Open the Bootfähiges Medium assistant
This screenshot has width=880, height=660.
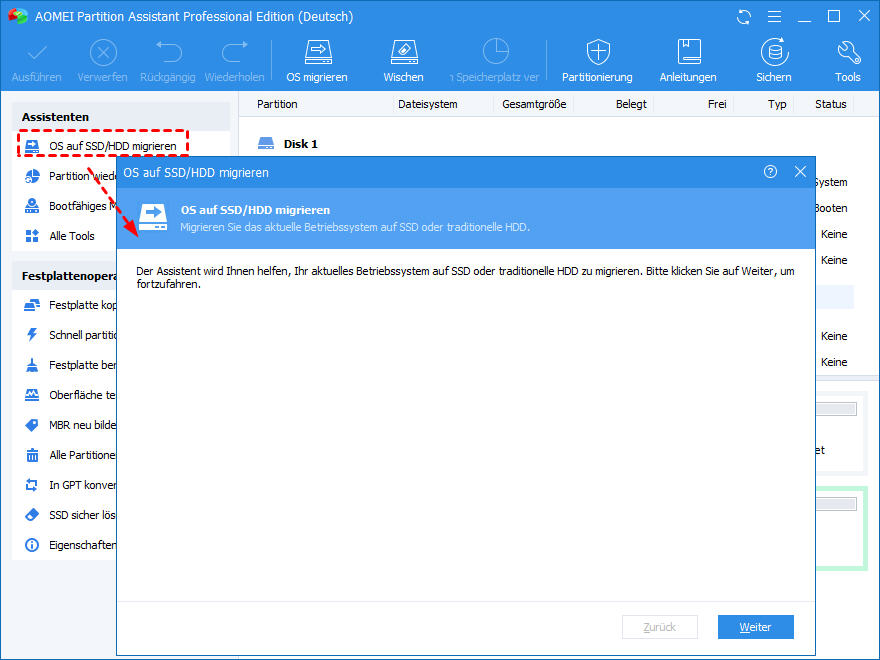(x=70, y=206)
